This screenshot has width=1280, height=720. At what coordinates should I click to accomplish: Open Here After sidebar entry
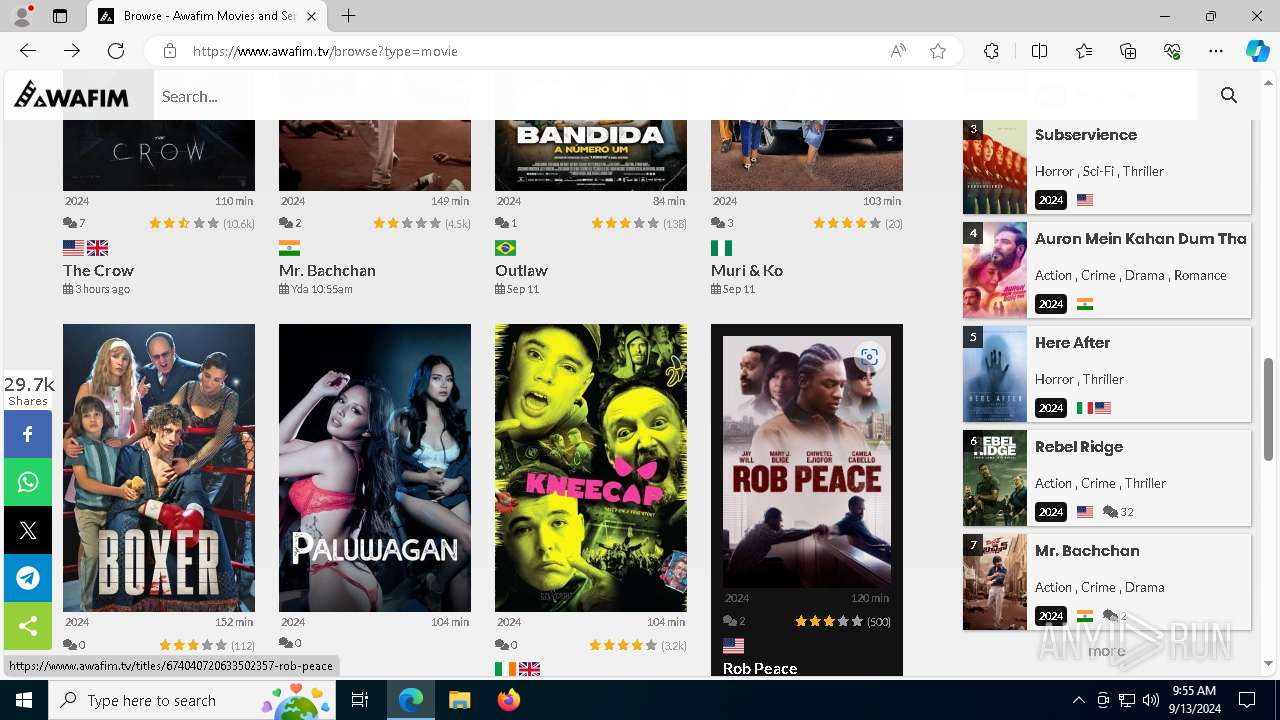click(1072, 342)
